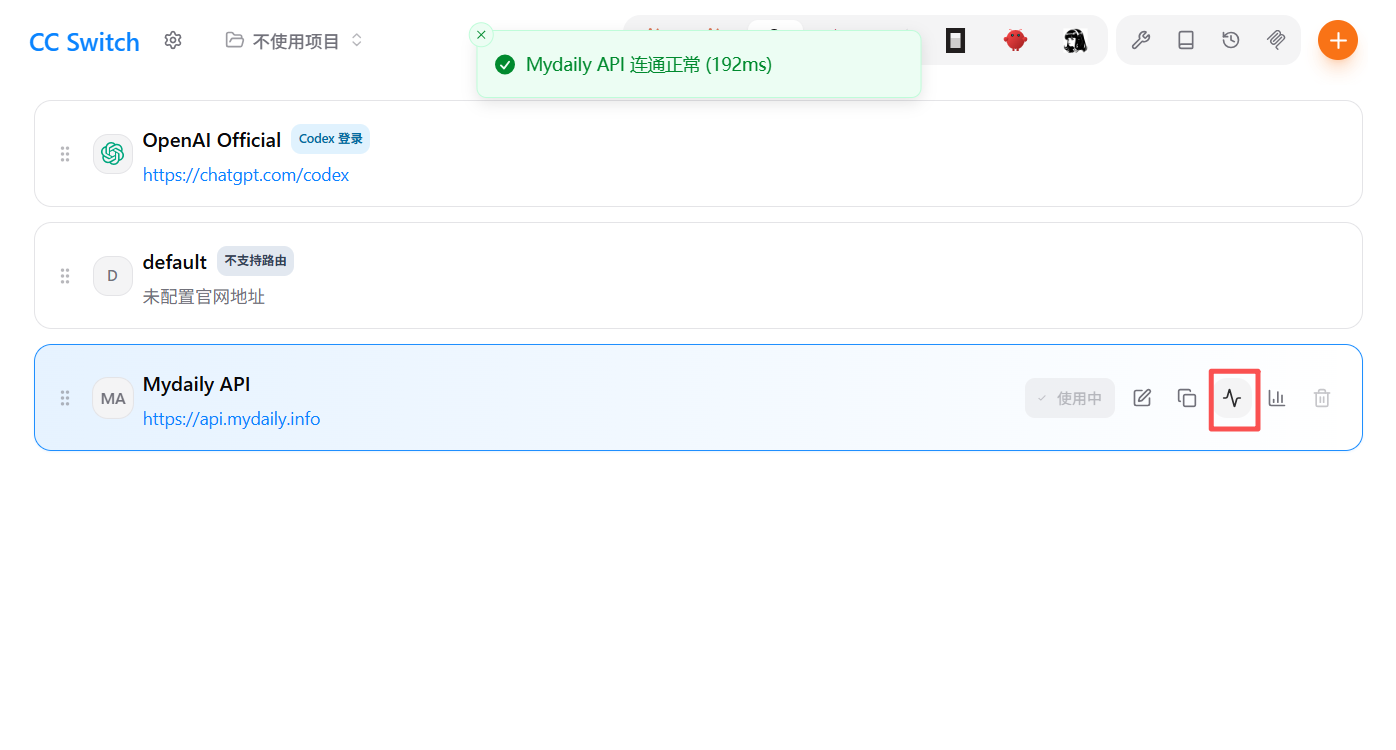This screenshot has height=750, width=1396.
Task: Click the 未配置官网地址 text
Action: (x=204, y=297)
